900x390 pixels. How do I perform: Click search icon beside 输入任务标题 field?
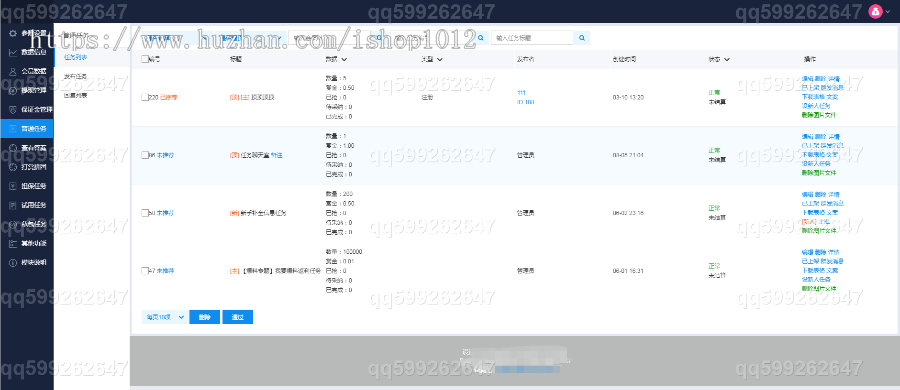click(x=582, y=38)
